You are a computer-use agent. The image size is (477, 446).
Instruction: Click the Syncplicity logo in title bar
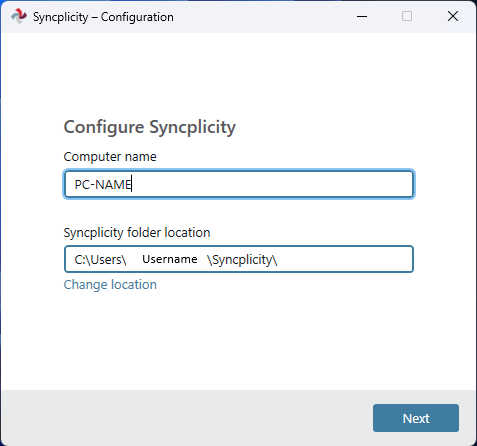click(19, 16)
